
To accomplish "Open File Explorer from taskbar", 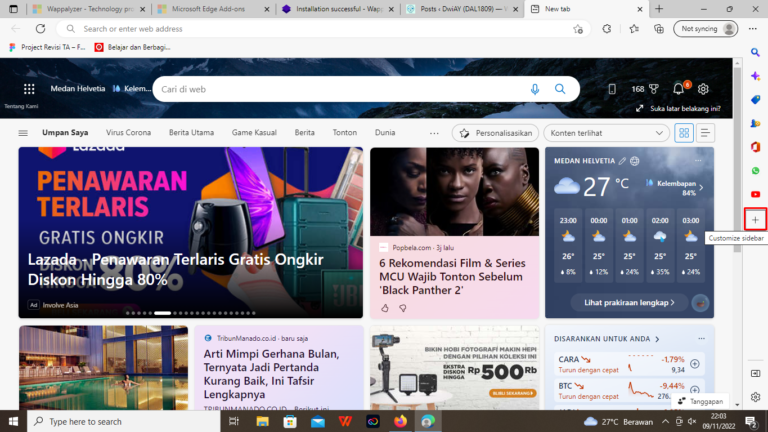I will coord(263,421).
